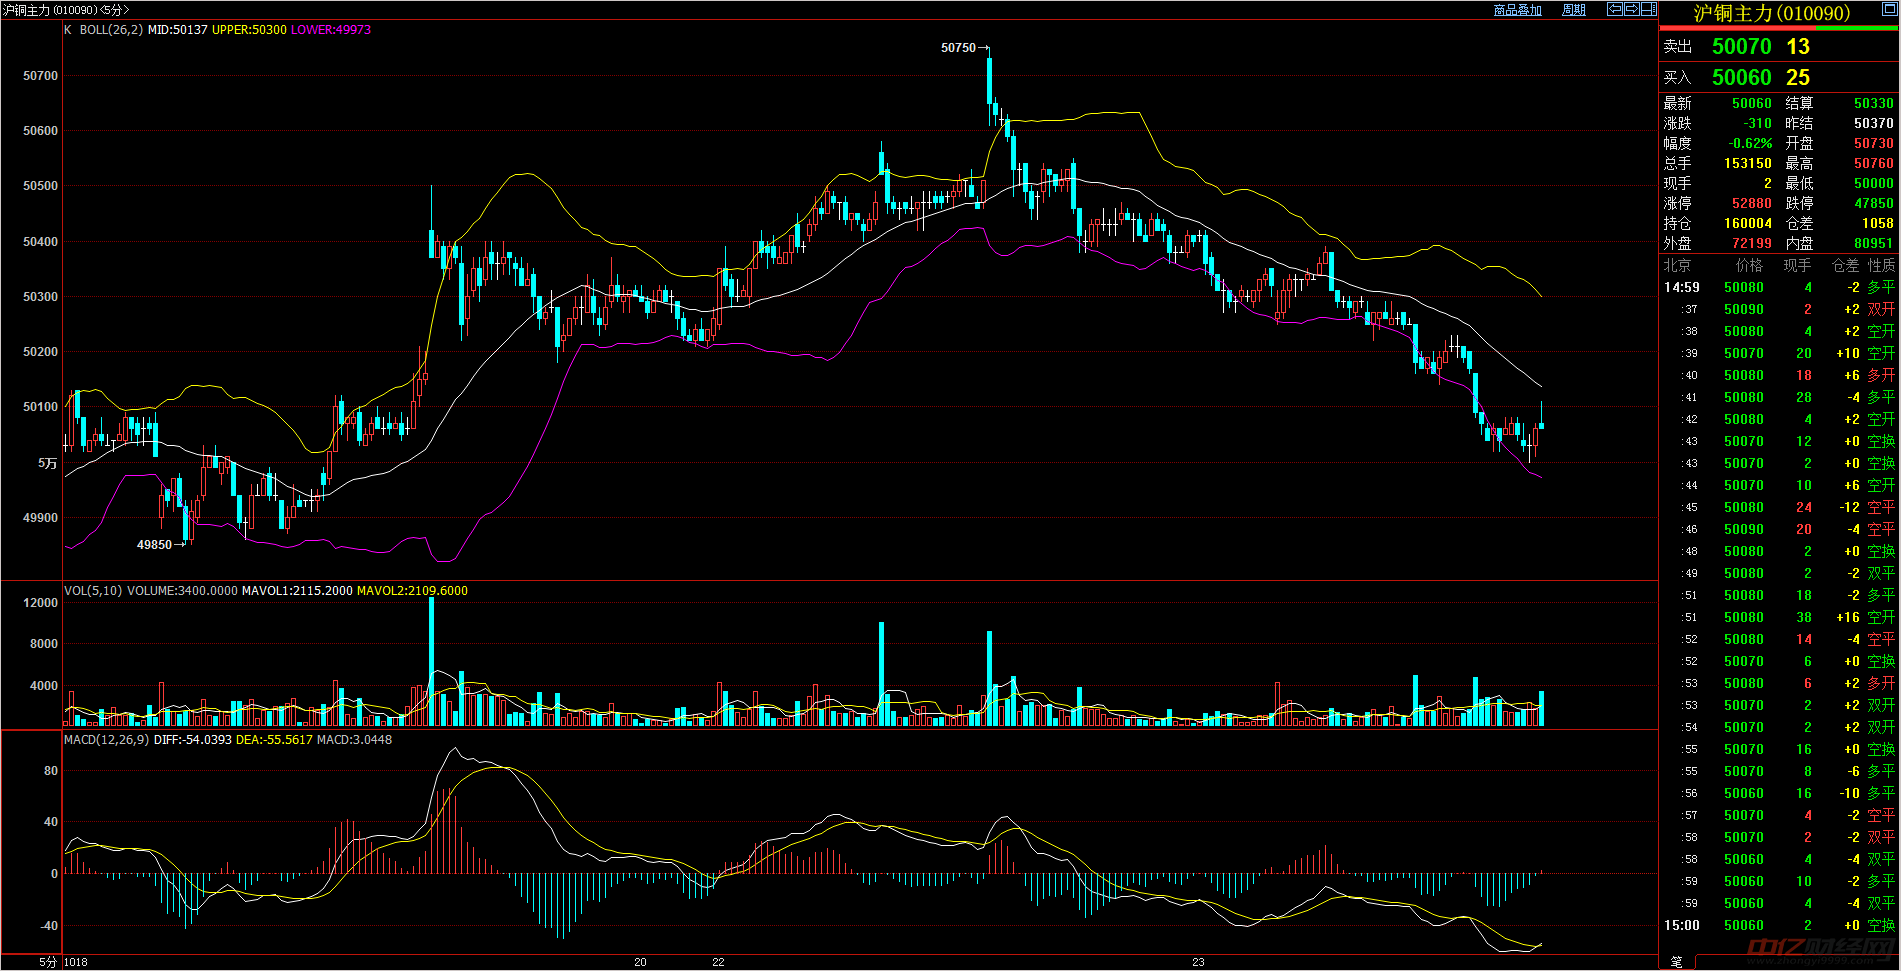Click the left arrow previous-contract icon
Image resolution: width=1901 pixels, height=971 pixels.
point(1615,9)
